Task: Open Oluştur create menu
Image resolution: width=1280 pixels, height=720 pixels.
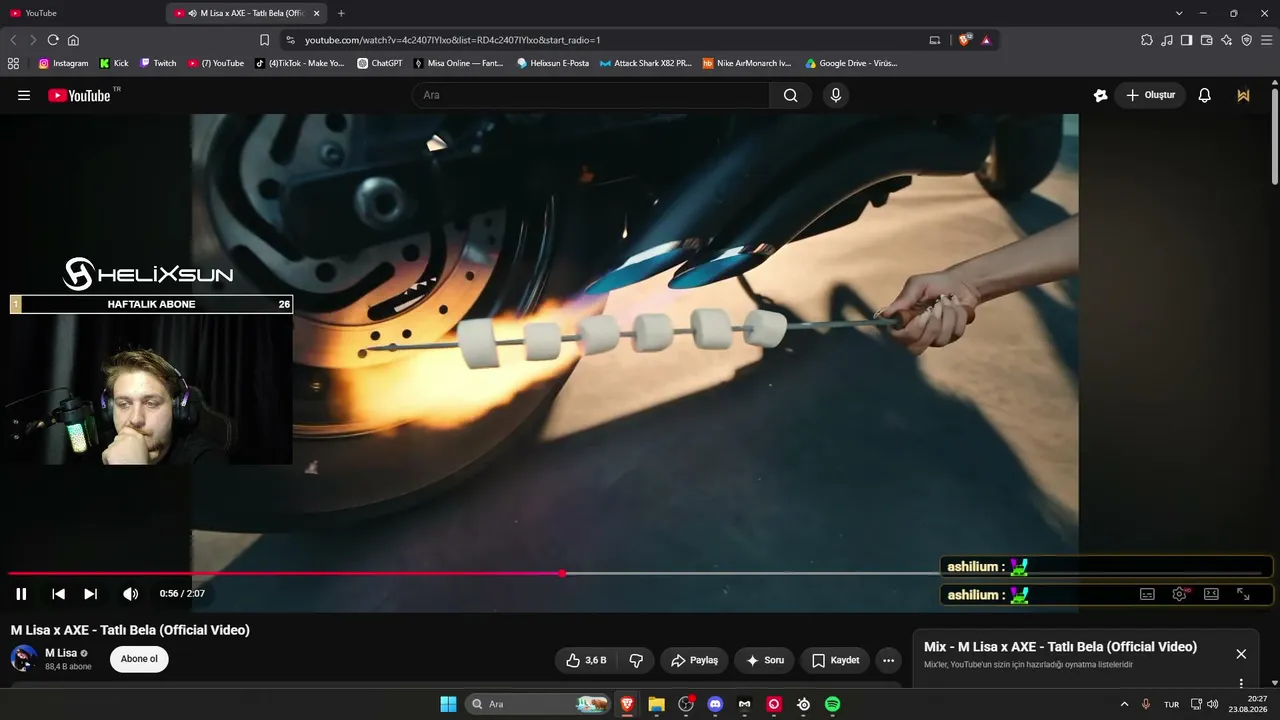Action: (1150, 95)
